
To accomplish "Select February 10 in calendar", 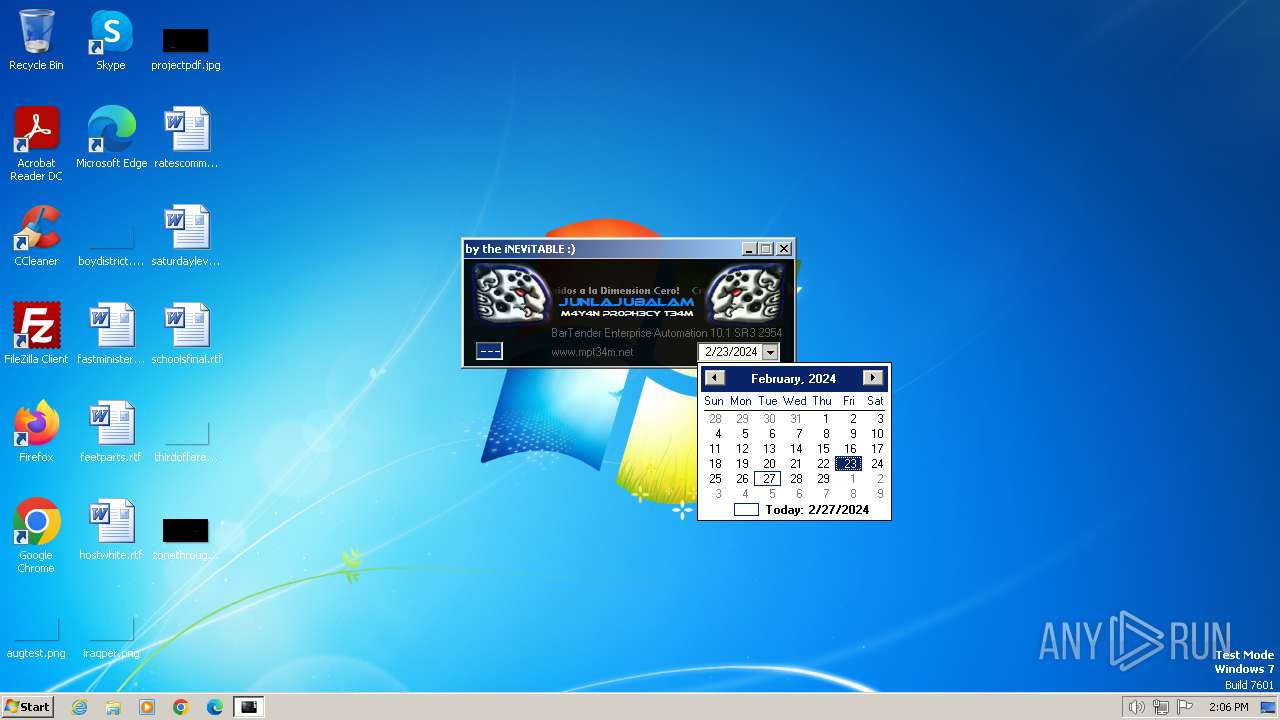I will [877, 434].
